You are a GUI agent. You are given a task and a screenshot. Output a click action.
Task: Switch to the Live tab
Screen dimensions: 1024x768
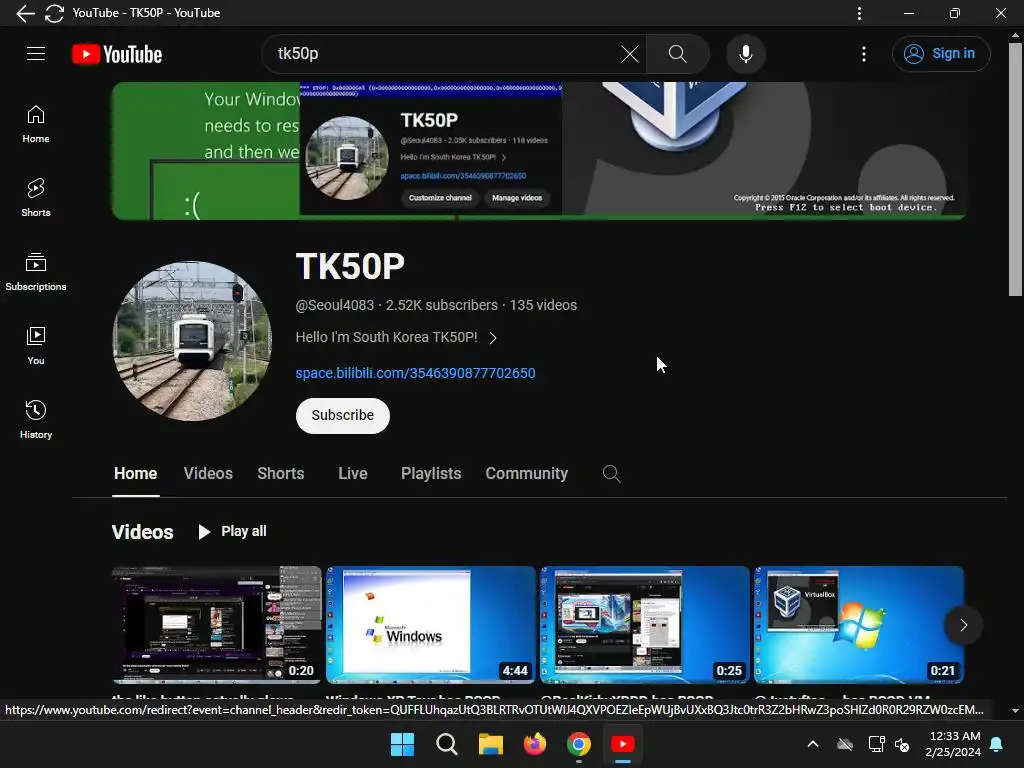(353, 473)
